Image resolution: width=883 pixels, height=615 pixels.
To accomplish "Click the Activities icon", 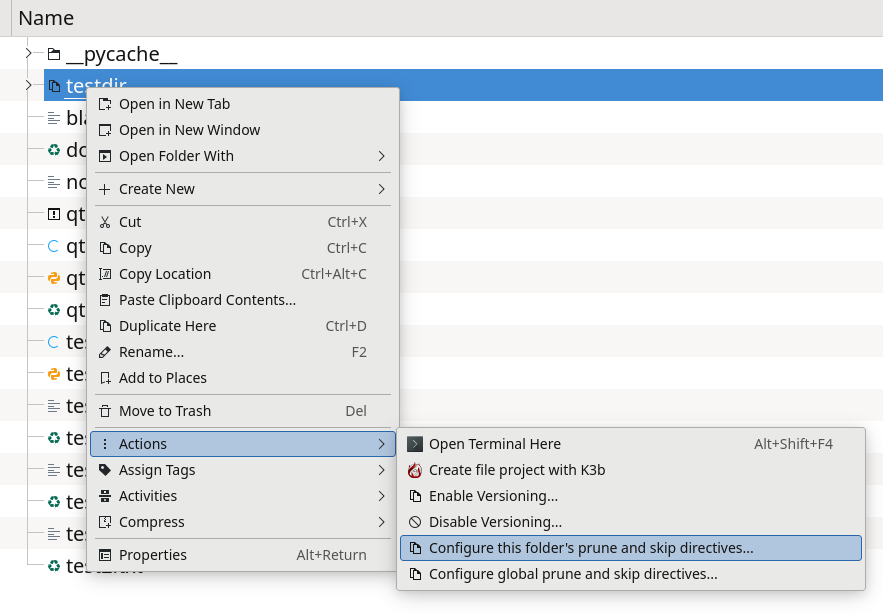I will coord(105,496).
